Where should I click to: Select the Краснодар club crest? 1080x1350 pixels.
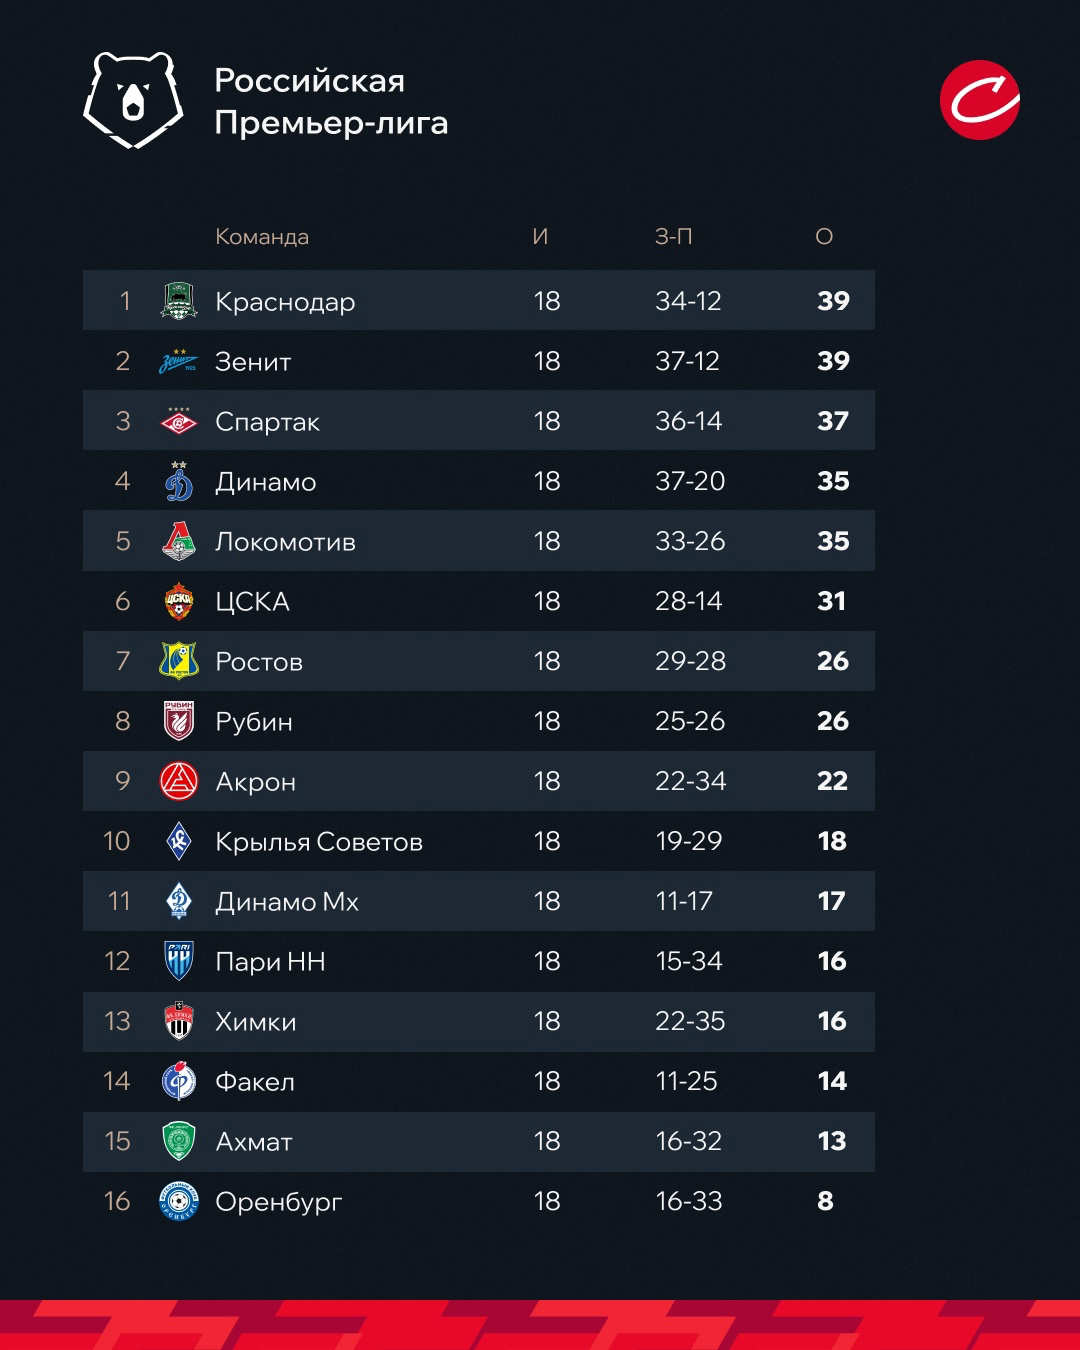[179, 301]
